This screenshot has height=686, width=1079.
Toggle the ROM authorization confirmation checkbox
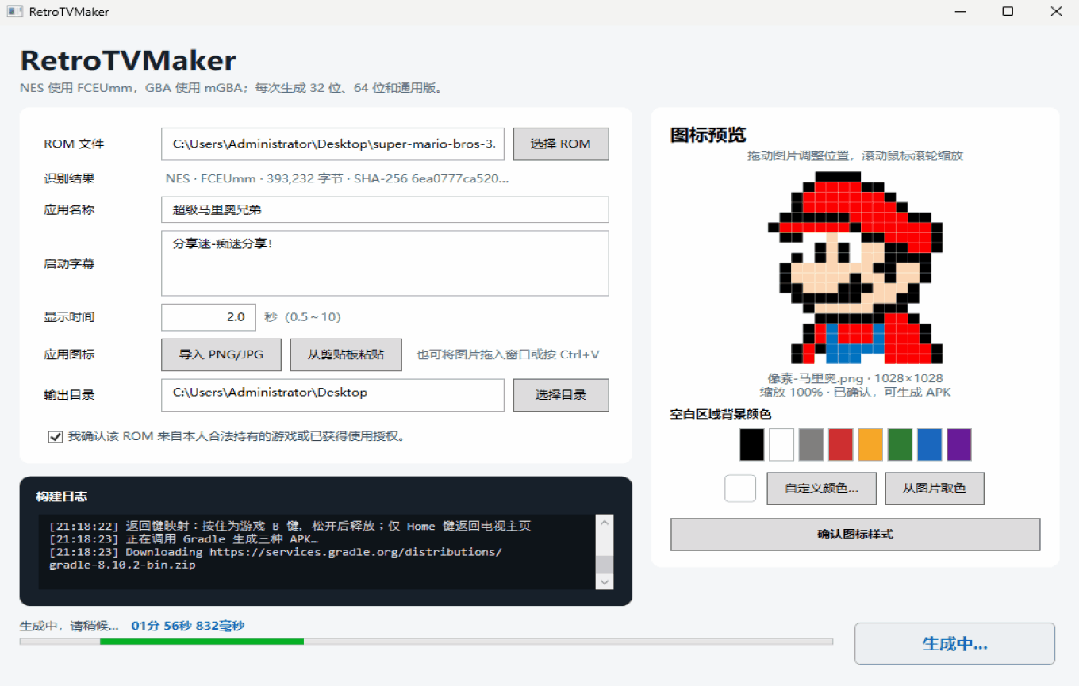[55, 437]
